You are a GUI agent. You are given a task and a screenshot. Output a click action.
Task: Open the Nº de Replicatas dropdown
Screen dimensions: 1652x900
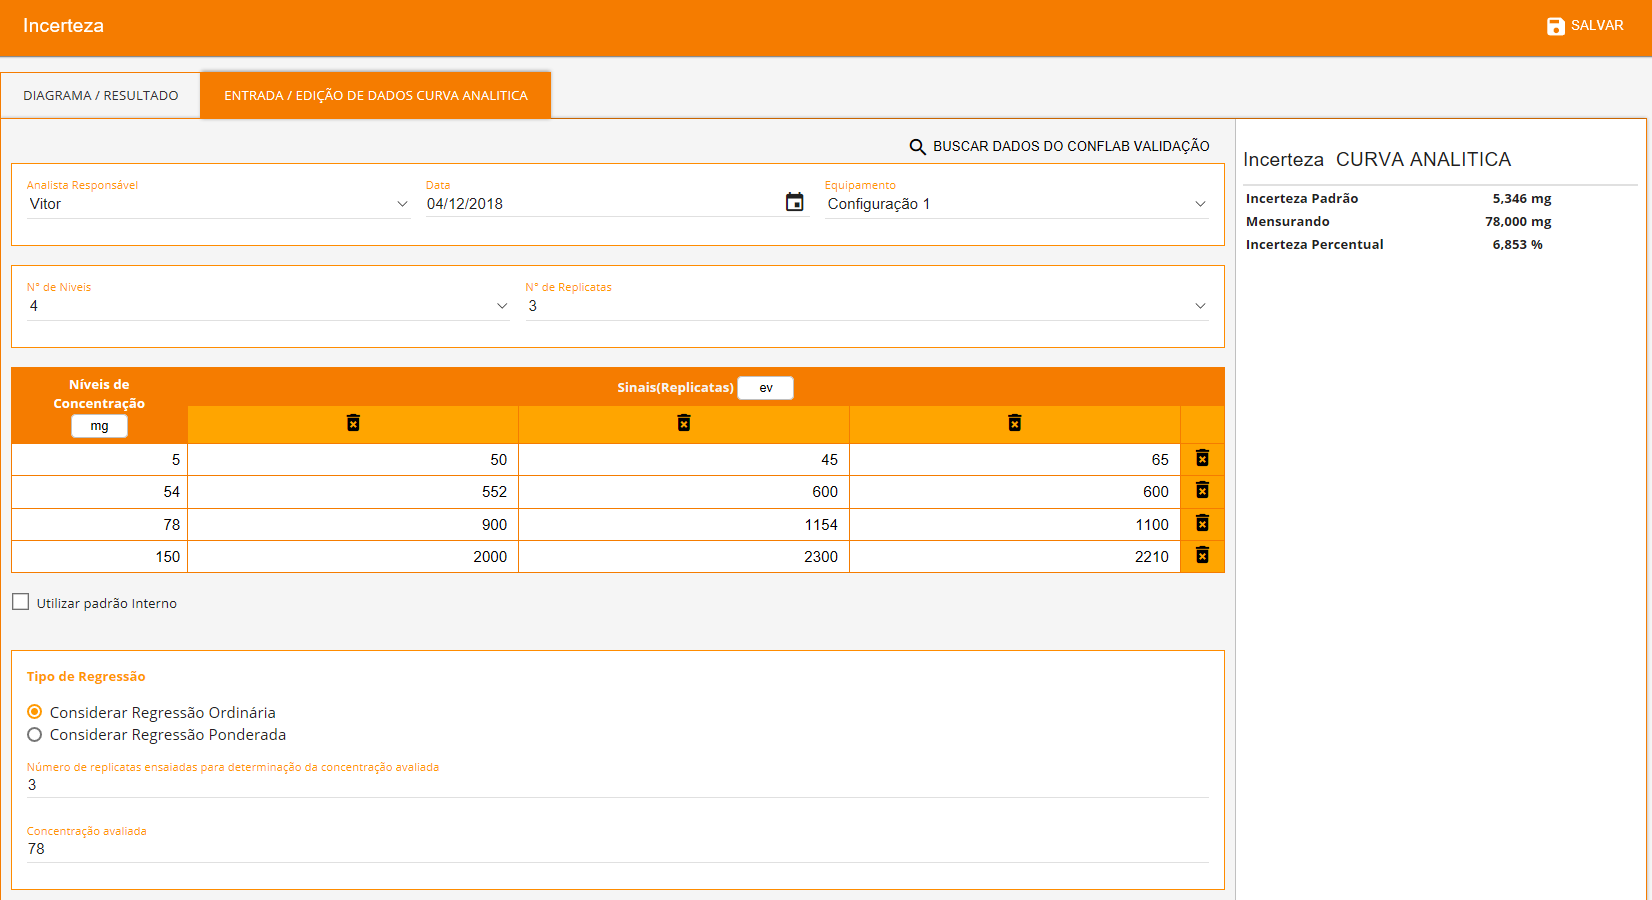1200,306
